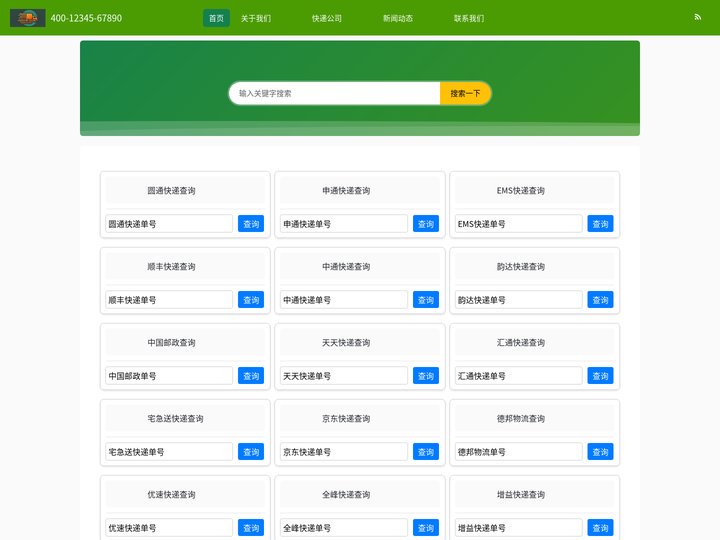The width and height of the screenshot is (720, 540).
Task: Click the 京东快递查询 heading
Action: pos(346,419)
